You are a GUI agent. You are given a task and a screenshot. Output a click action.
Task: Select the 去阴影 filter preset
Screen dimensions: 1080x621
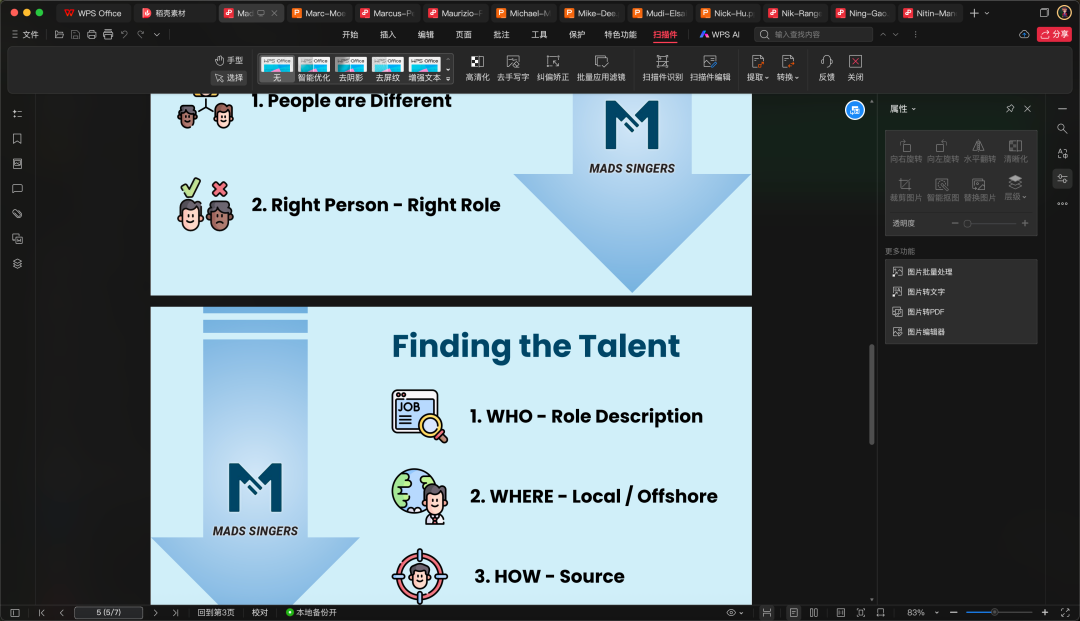pos(351,70)
